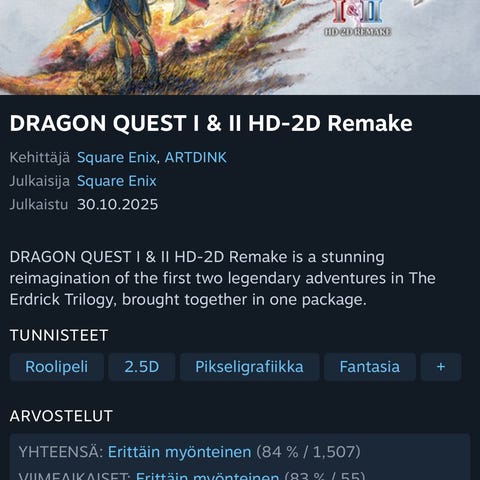Viewport: 480px width, 480px height.
Task: Click the overall review count 1,507
Action: tap(335, 452)
